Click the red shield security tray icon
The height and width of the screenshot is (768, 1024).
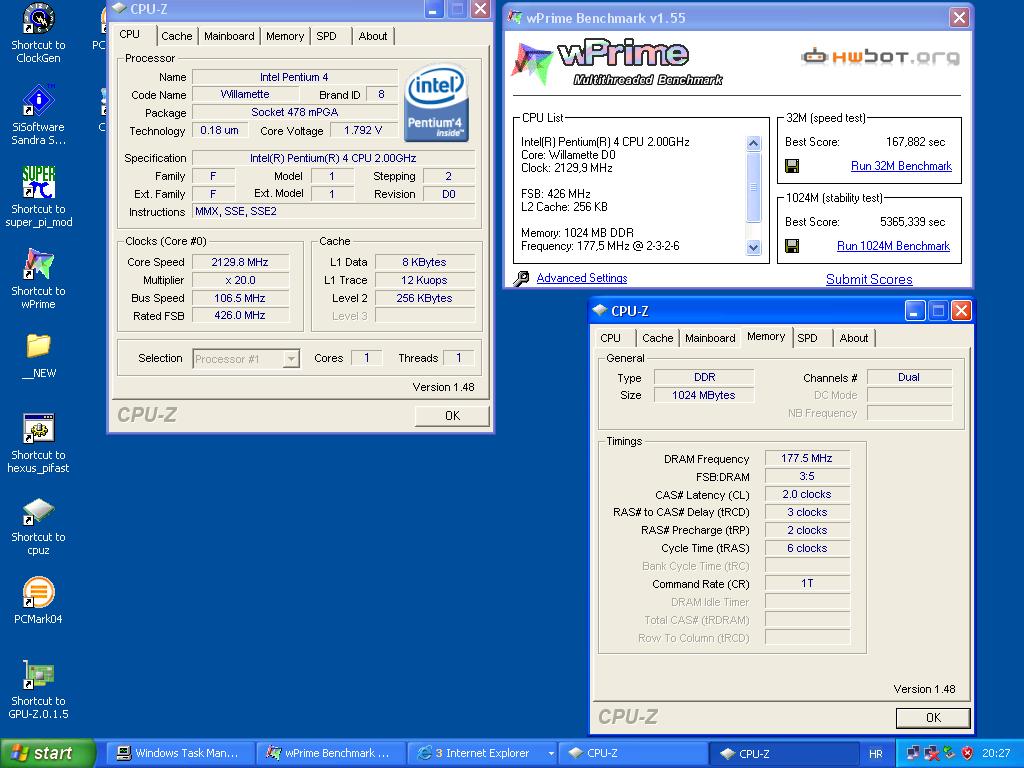968,753
